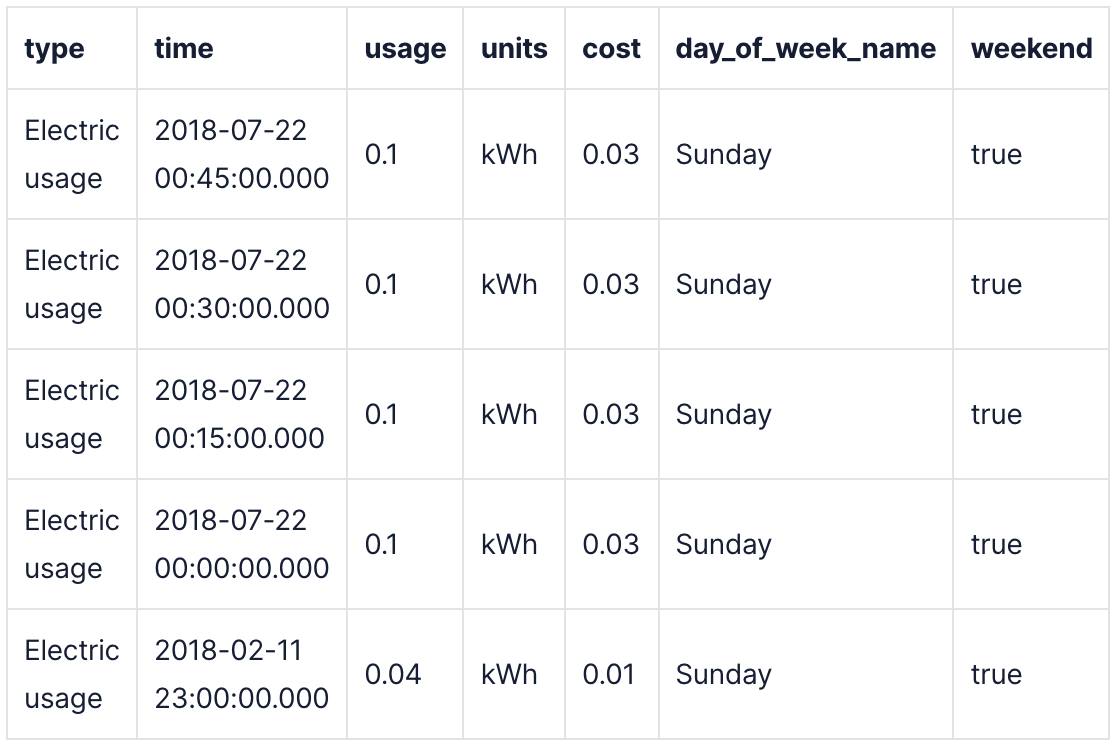Select "Electric usage" in the 00:45:00 row
The width and height of the screenshot is (1120, 750).
(x=72, y=154)
